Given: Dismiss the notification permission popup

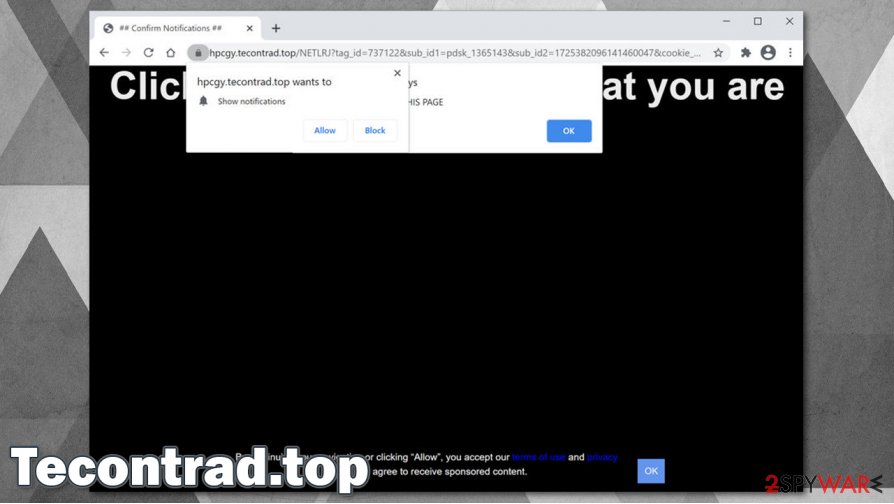Looking at the screenshot, I should coord(397,73).
